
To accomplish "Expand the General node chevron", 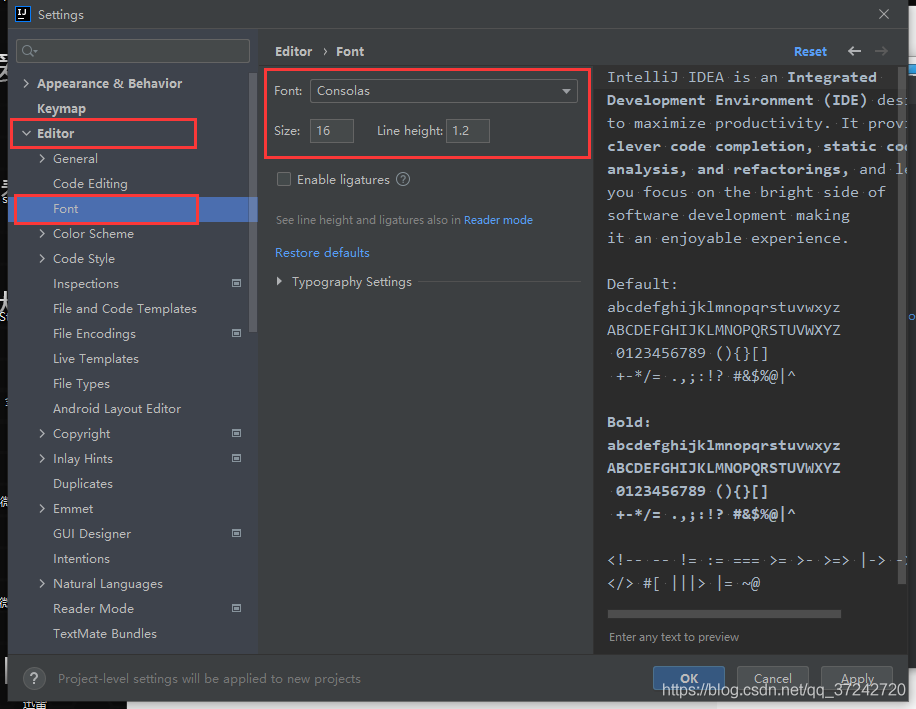I will pyautogui.click(x=42, y=158).
